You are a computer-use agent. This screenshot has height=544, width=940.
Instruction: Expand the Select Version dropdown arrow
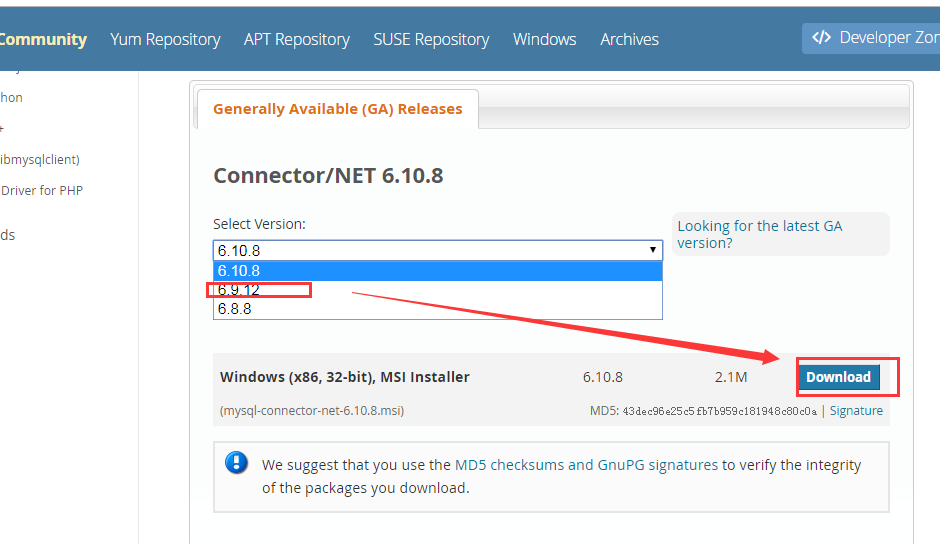tap(652, 250)
